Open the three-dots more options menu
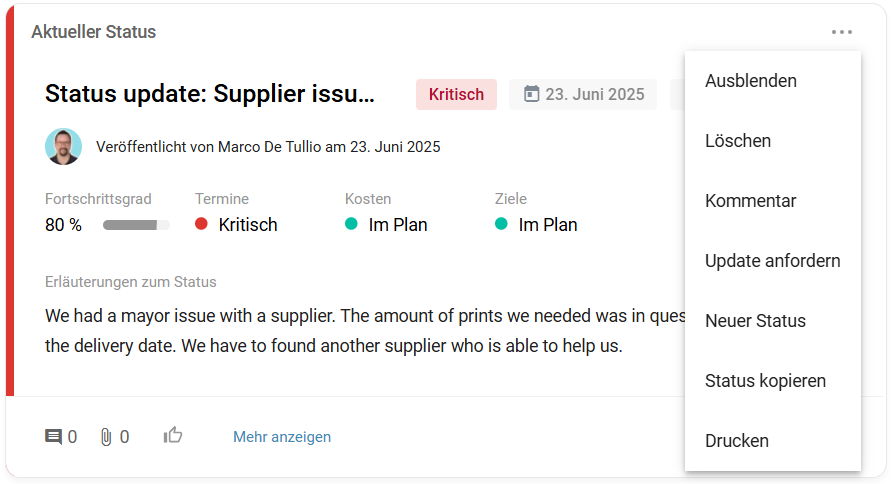 coord(842,32)
